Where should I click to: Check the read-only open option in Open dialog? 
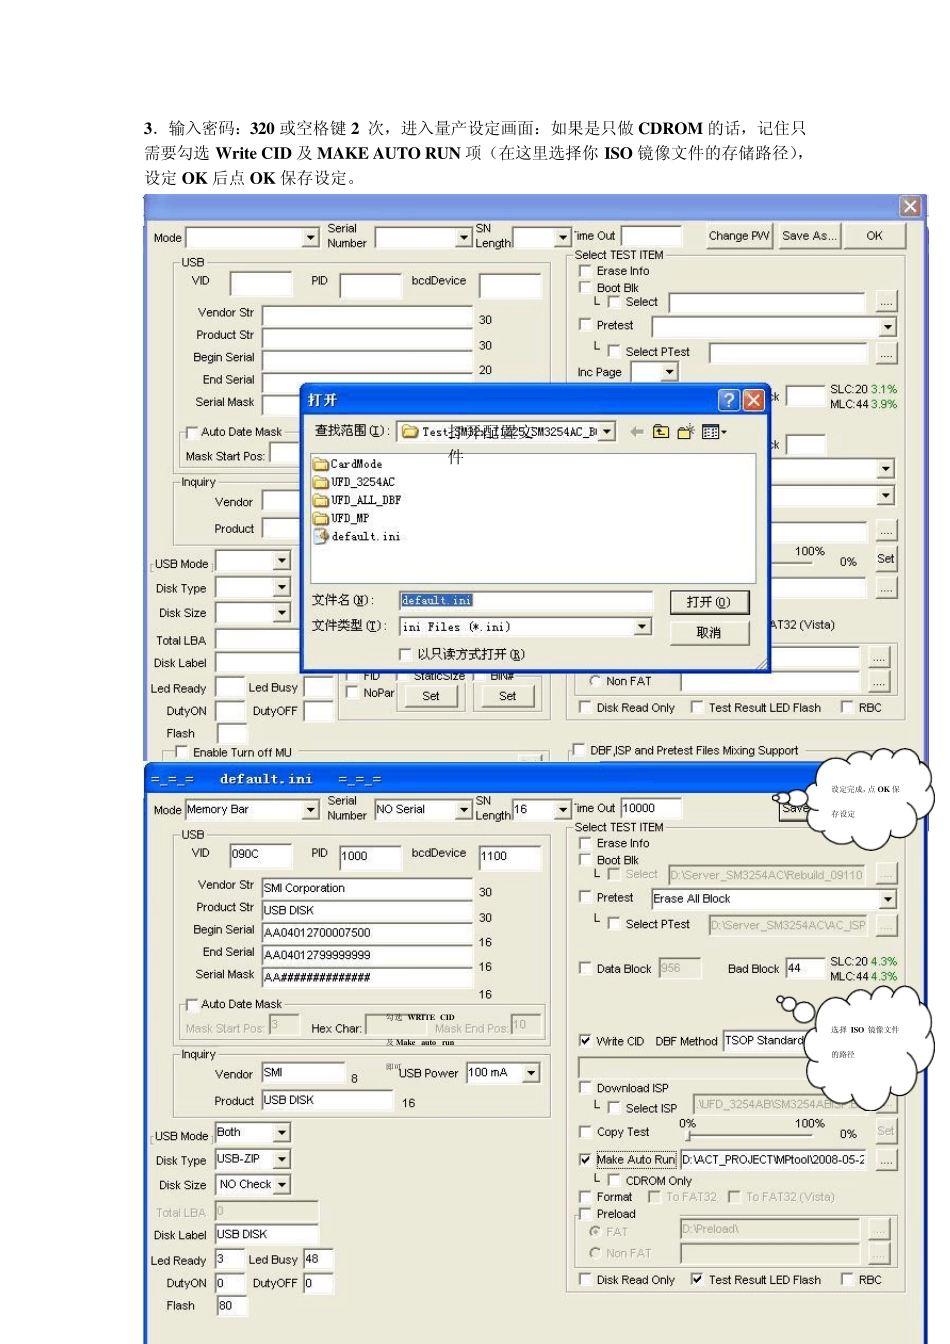click(405, 654)
